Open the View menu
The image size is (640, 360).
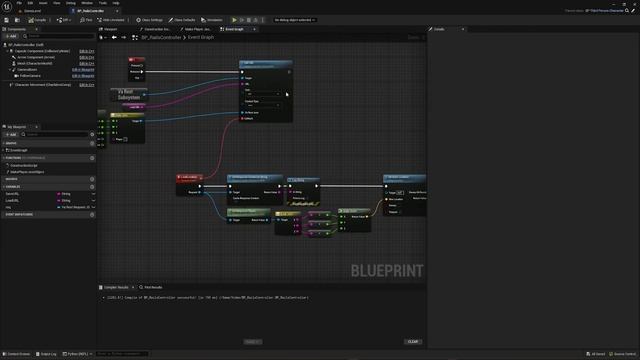click(56, 3)
